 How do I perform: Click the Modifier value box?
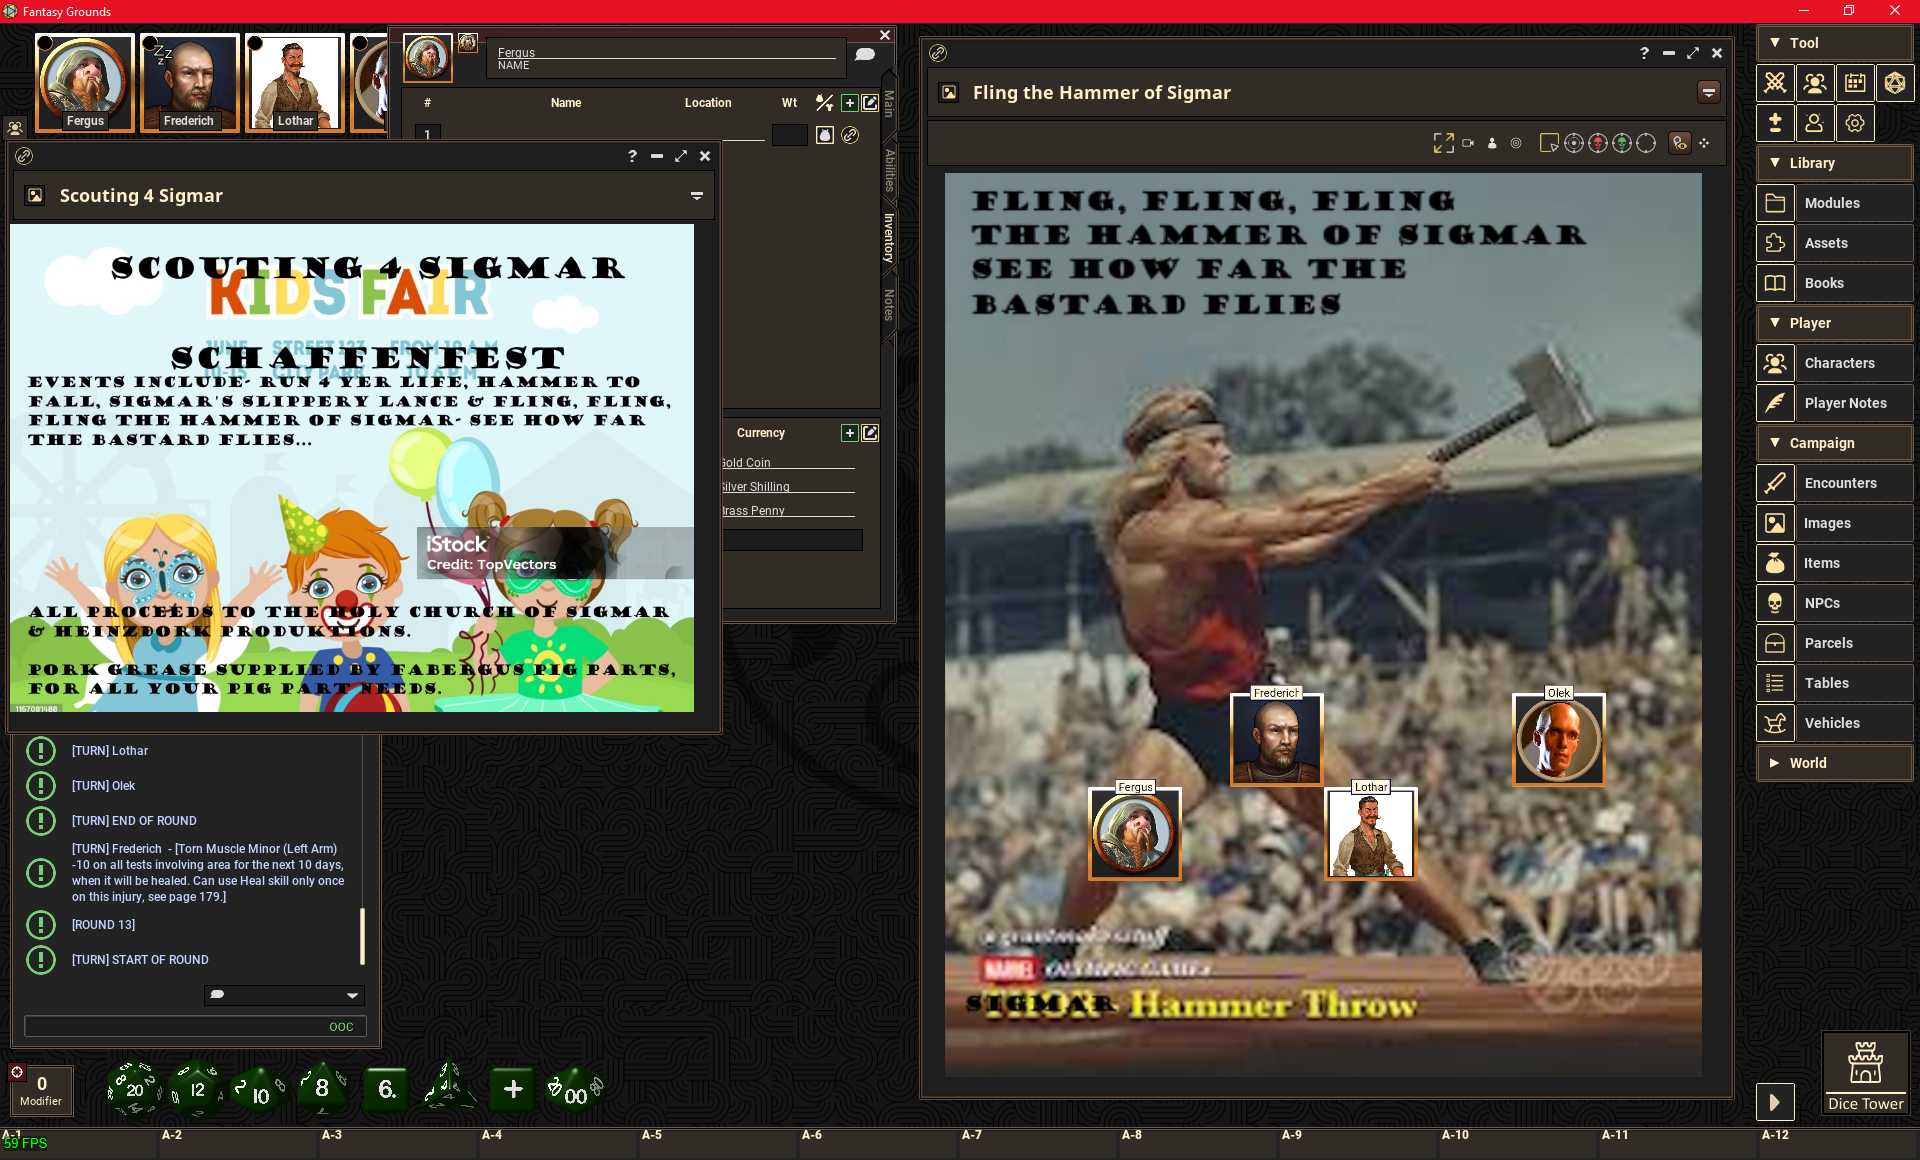(x=41, y=1089)
